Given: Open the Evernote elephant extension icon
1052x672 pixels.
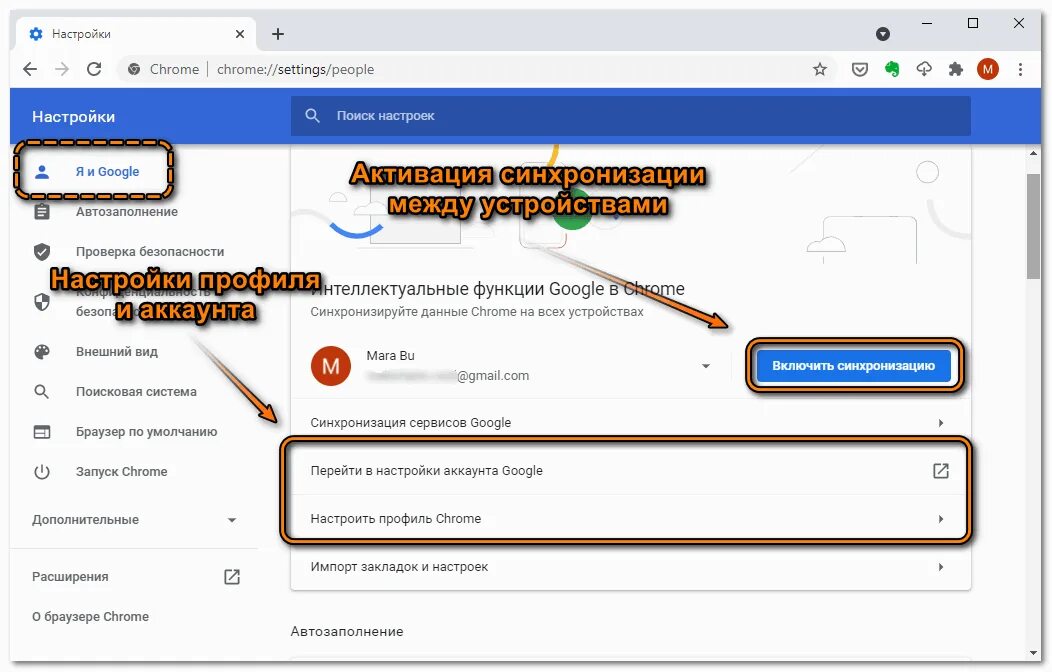Looking at the screenshot, I should (892, 69).
